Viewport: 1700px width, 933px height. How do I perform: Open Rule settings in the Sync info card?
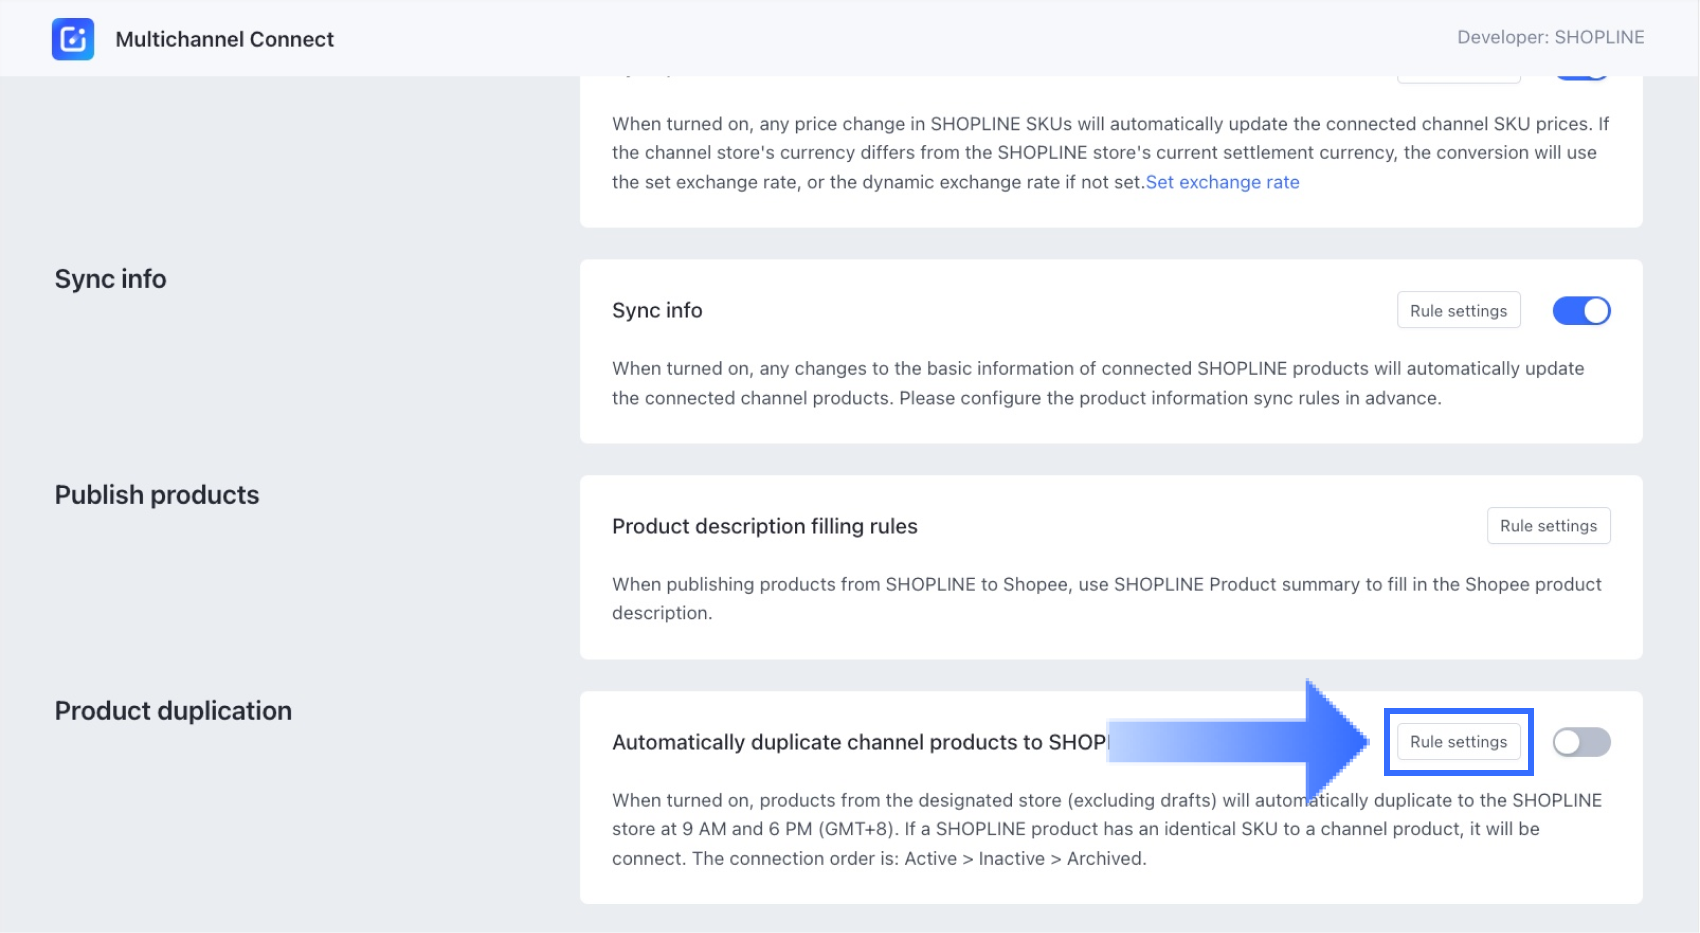point(1458,311)
